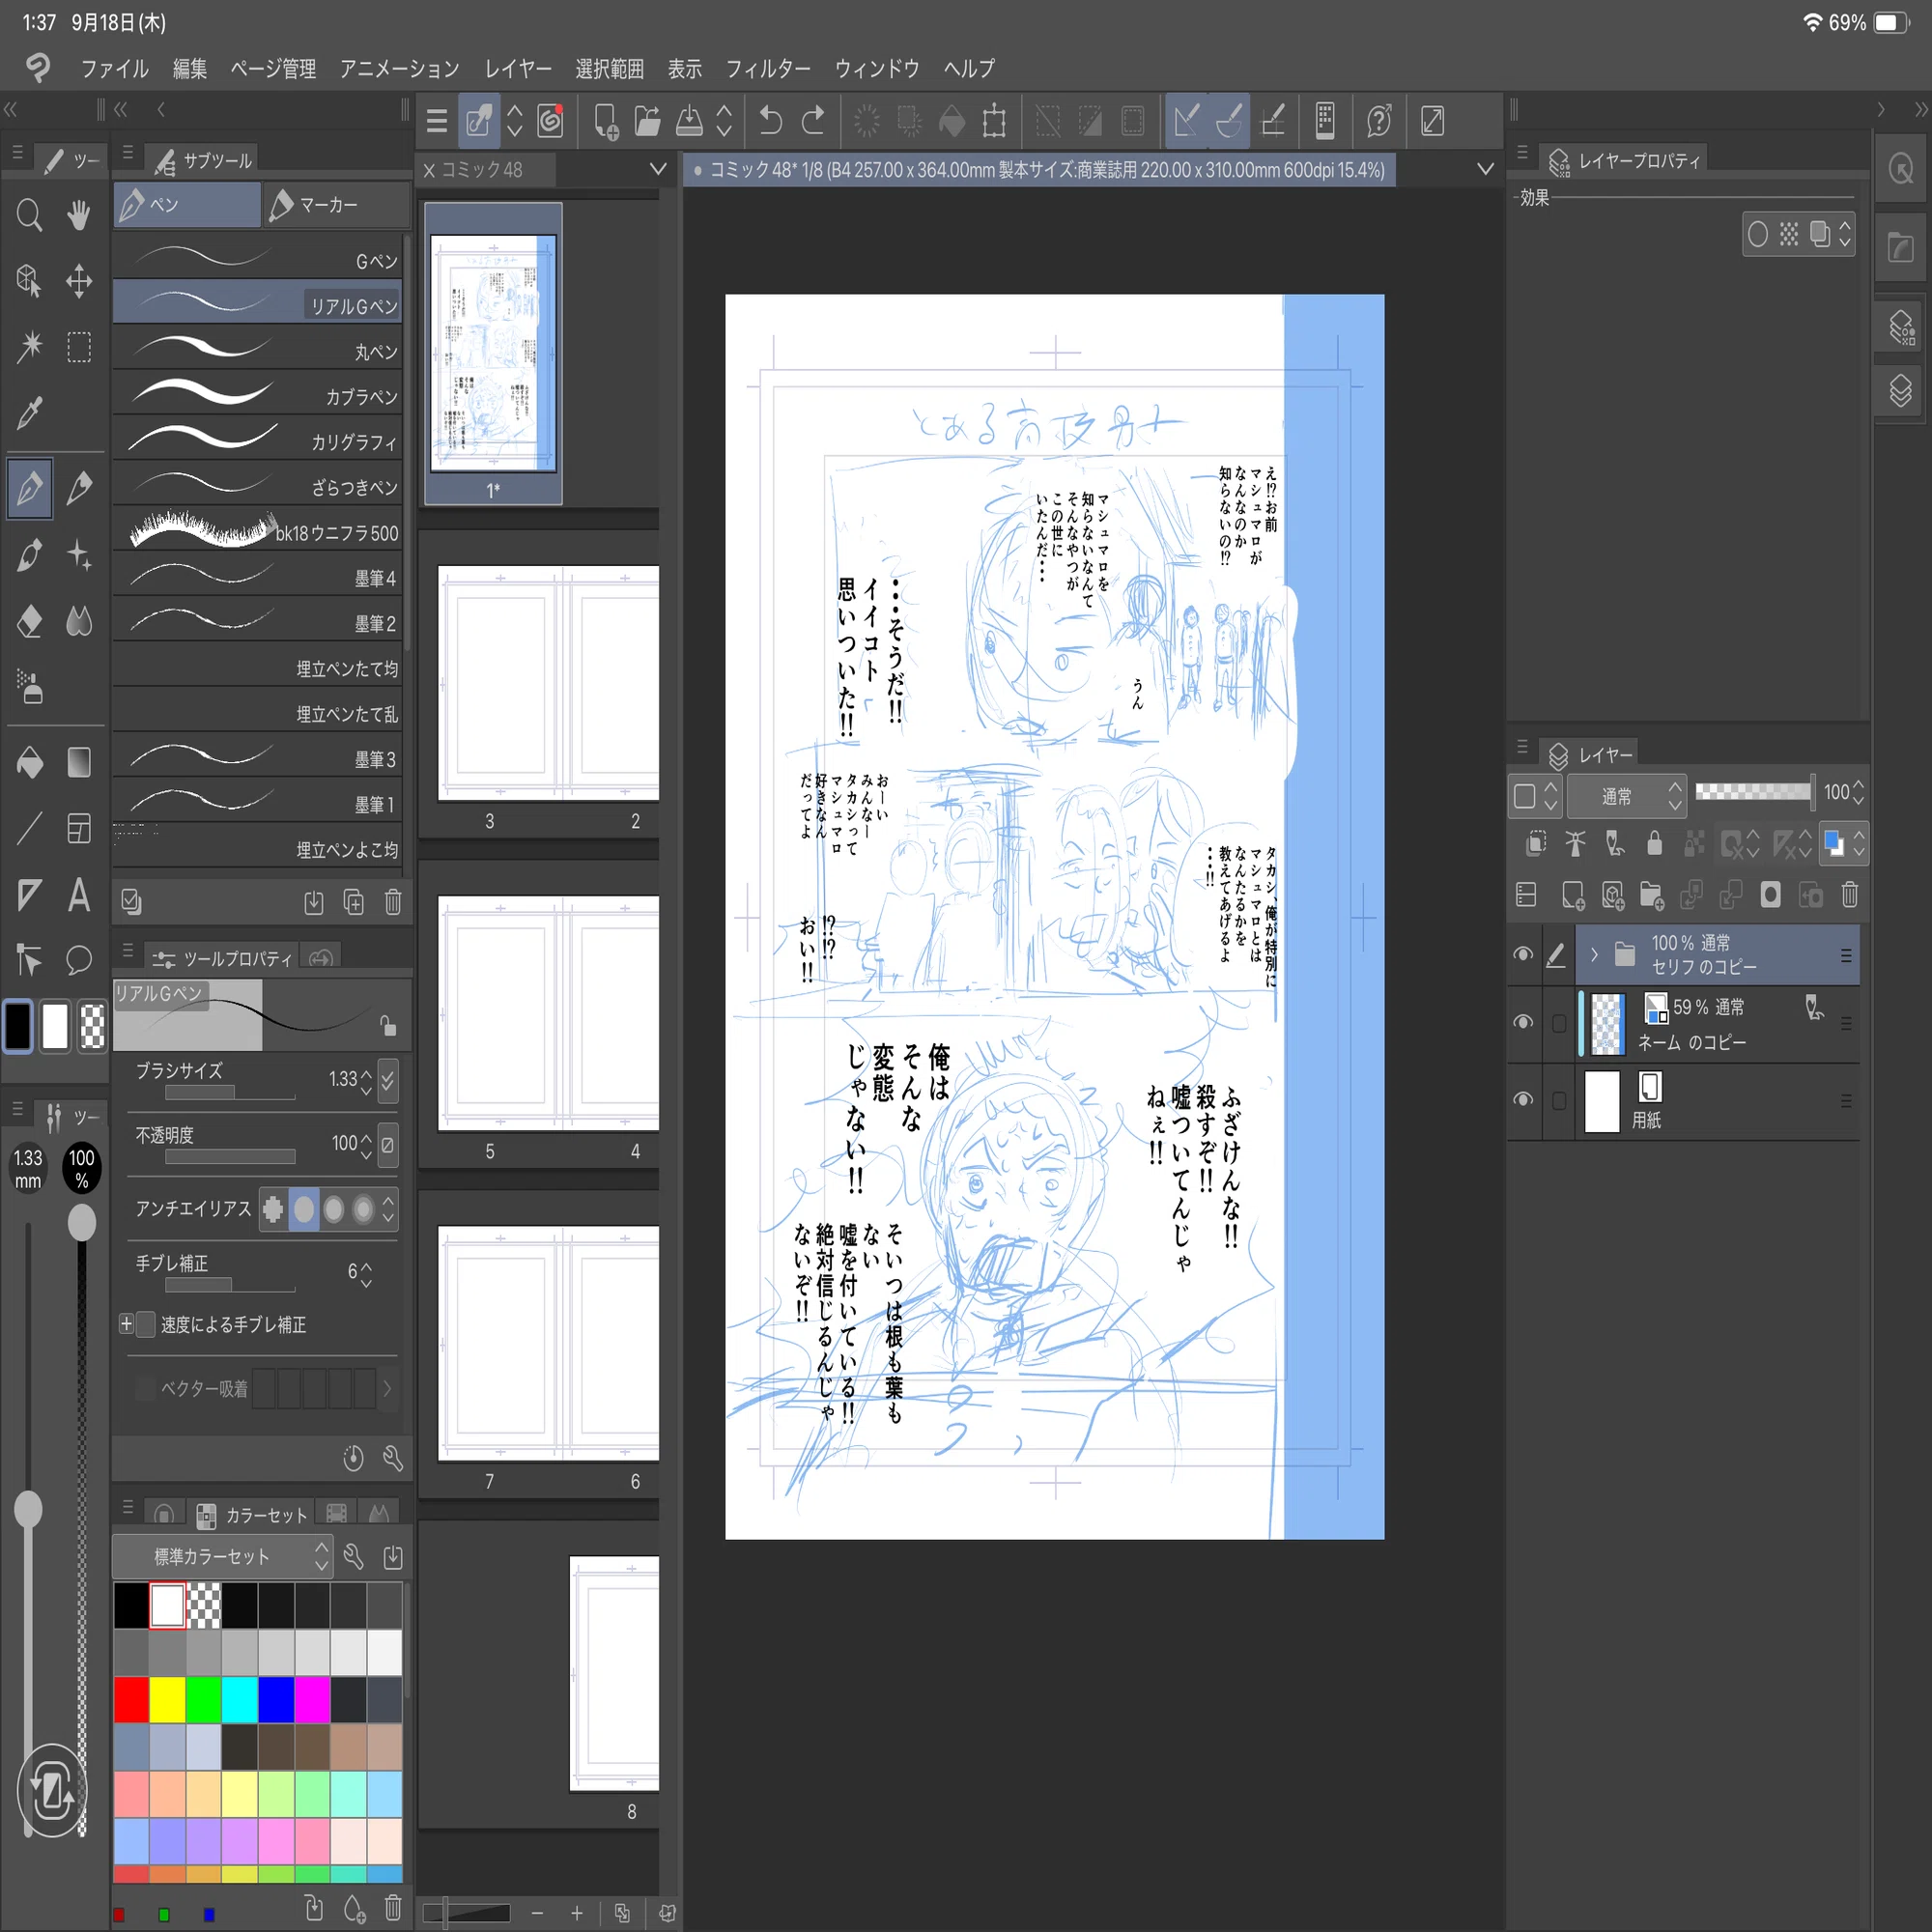
Task: Select the カブラペン sub tool
Action: tap(257, 394)
